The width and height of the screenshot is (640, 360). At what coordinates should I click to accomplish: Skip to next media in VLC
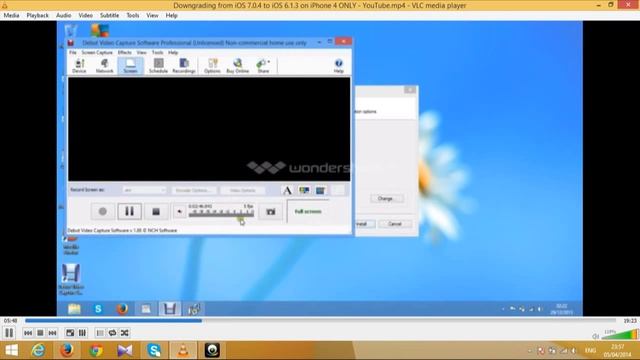pos(52,333)
